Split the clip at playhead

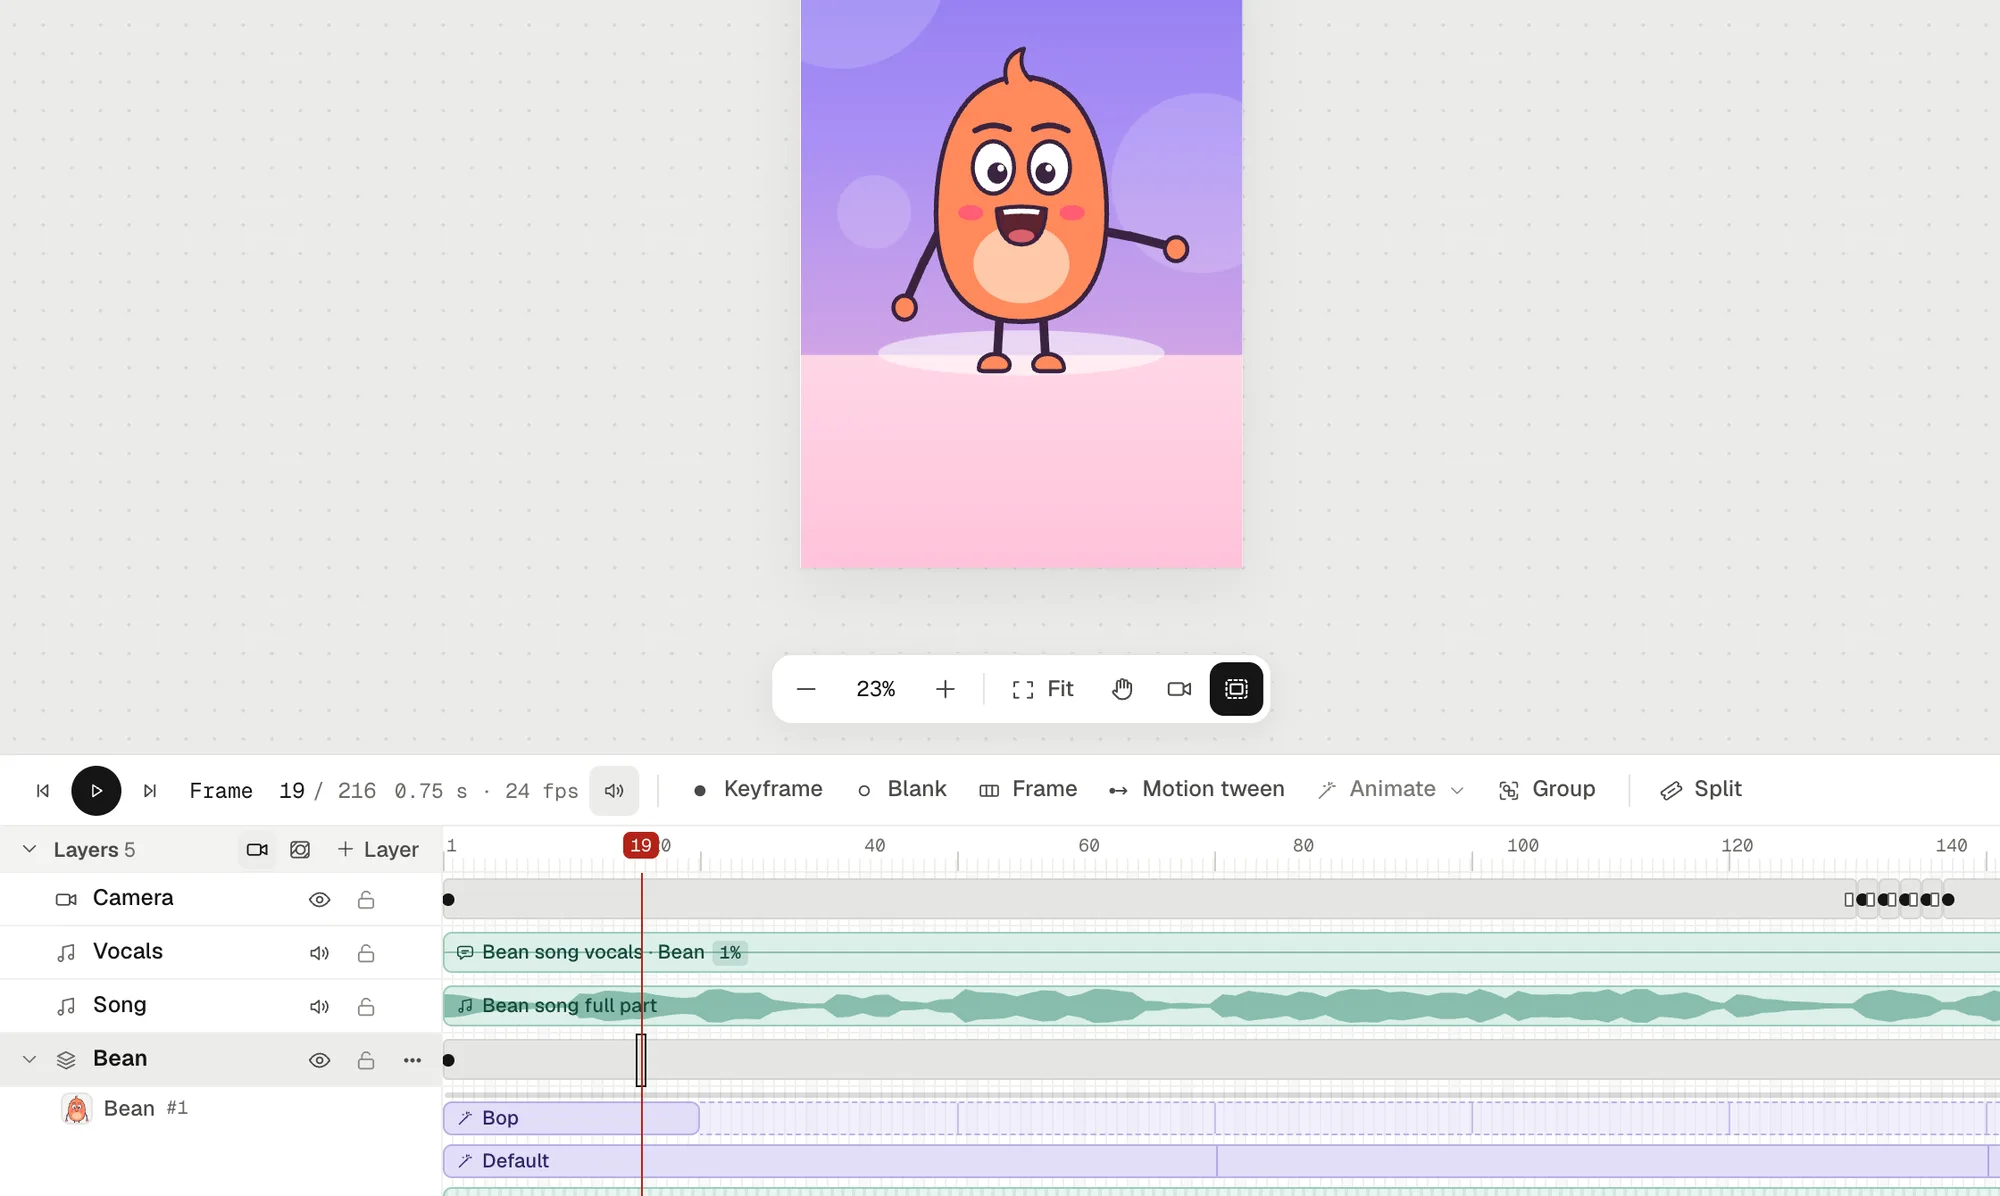pos(1701,789)
